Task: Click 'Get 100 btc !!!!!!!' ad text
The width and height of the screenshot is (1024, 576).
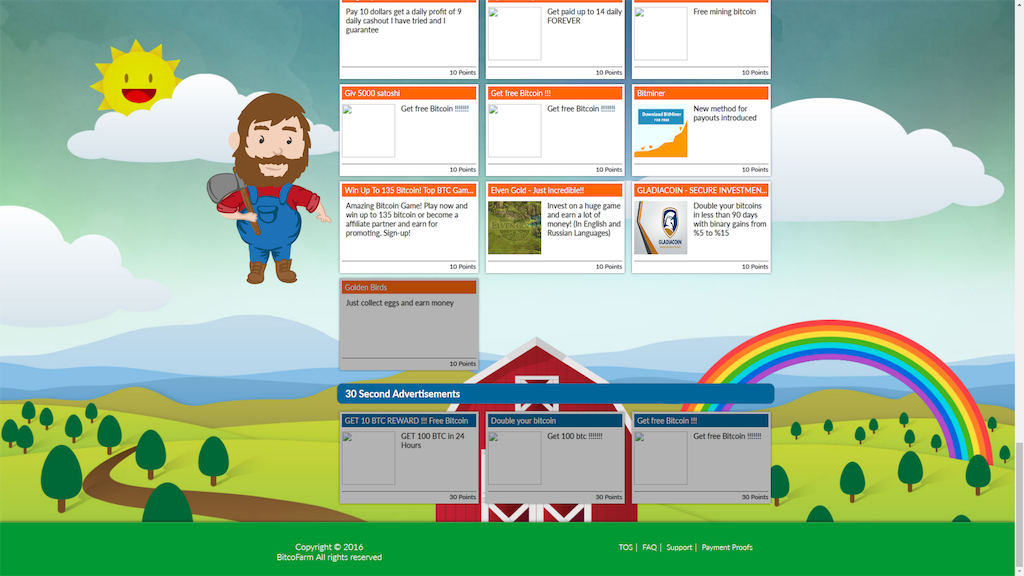Action: 575,436
